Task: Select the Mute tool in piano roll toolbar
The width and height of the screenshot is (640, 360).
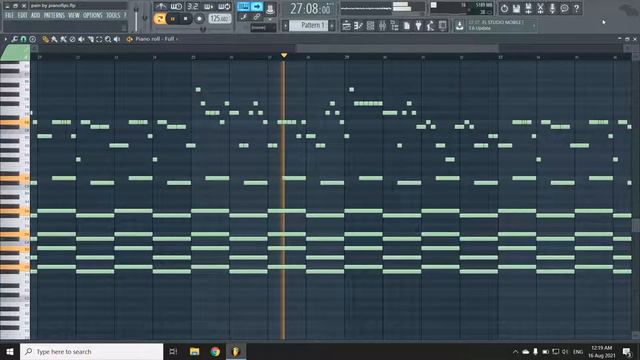Action: point(81,39)
